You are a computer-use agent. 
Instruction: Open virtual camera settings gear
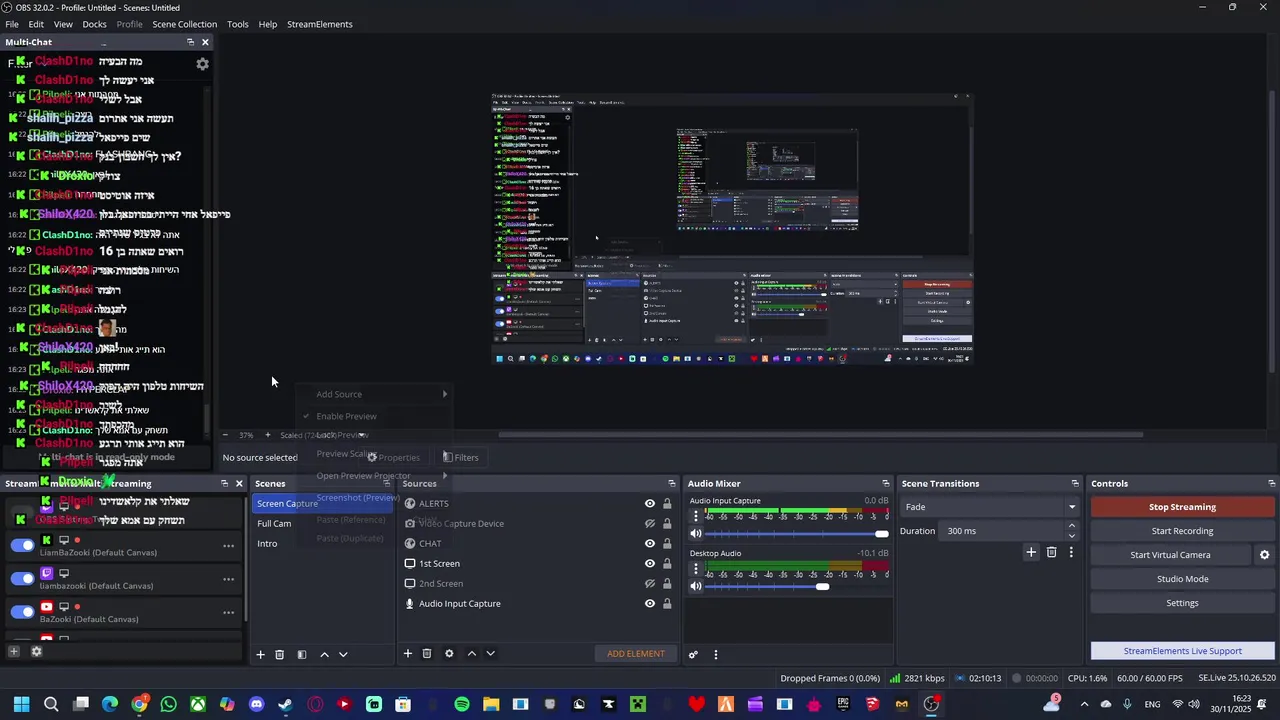point(1264,555)
